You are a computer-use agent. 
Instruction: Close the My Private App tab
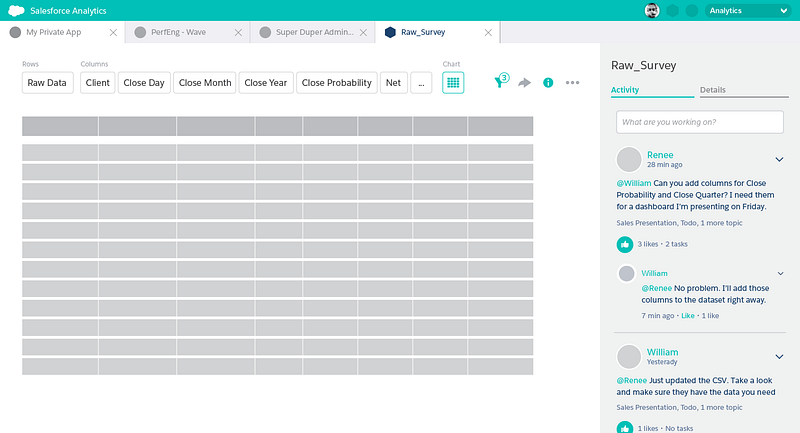[113, 33]
